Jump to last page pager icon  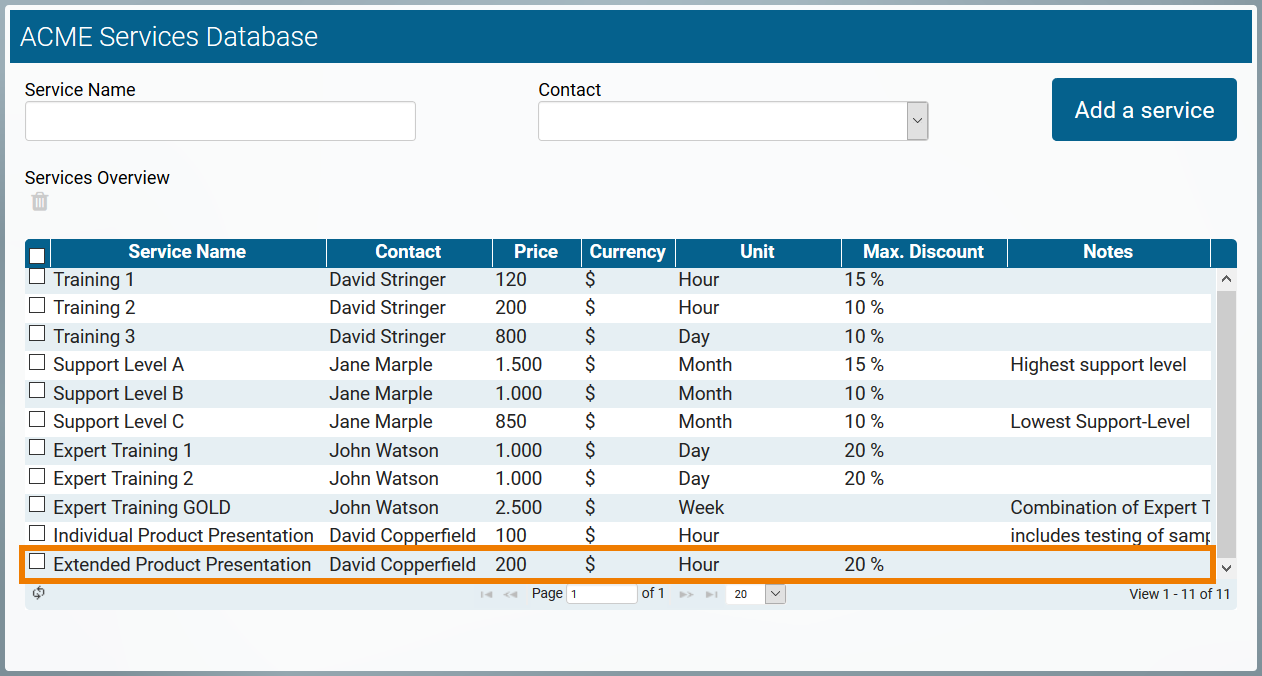(711, 594)
